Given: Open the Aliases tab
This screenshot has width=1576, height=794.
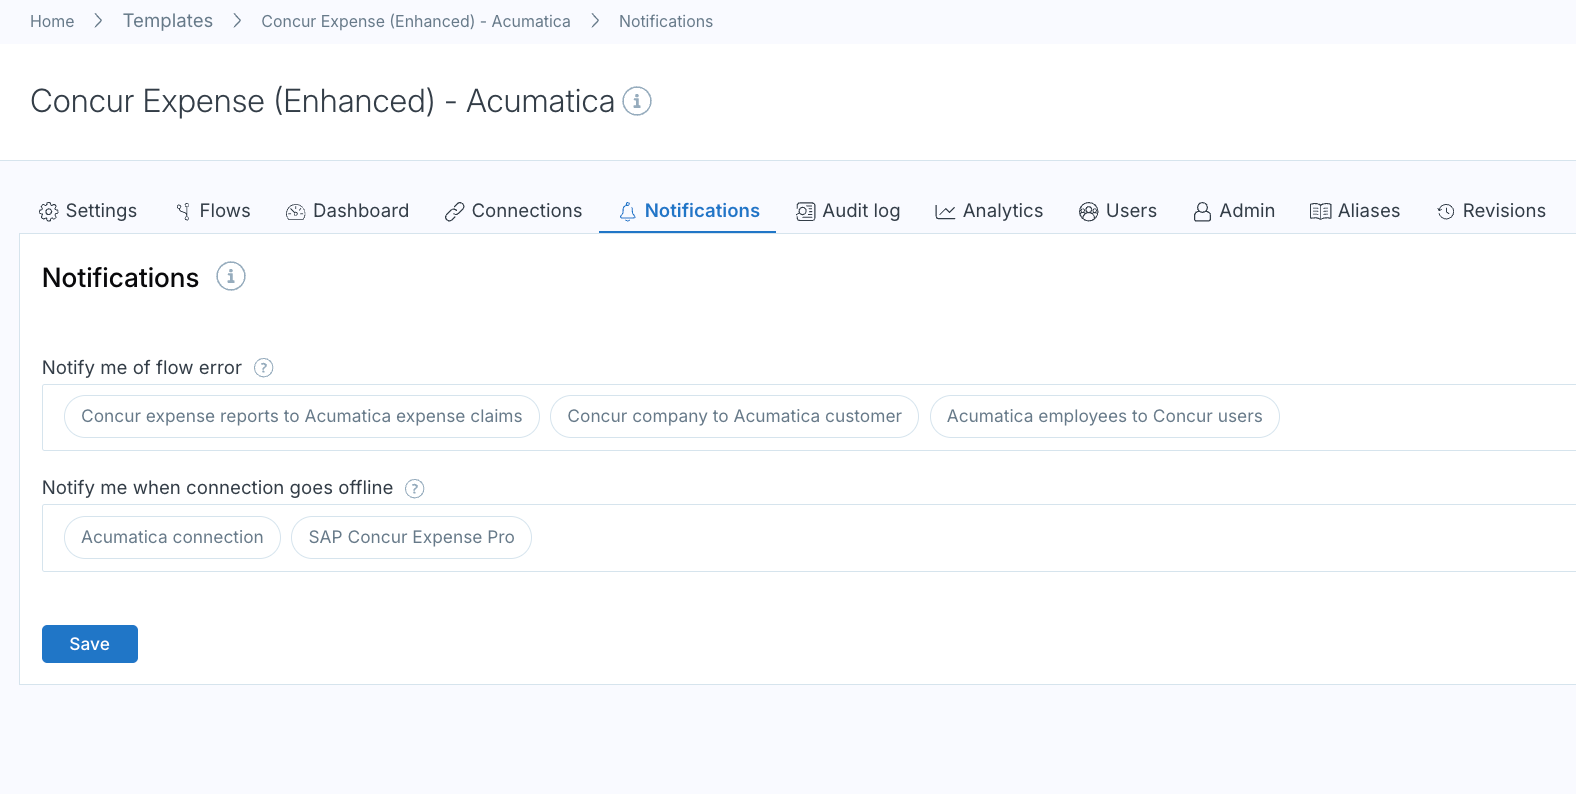Looking at the screenshot, I should [x=1355, y=211].
